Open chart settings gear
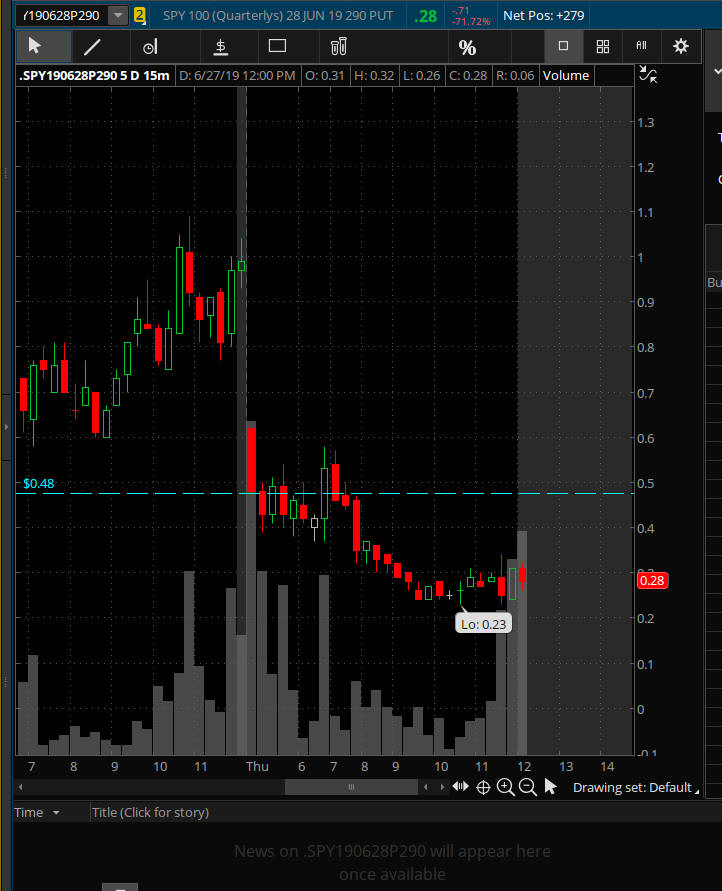 tap(681, 46)
